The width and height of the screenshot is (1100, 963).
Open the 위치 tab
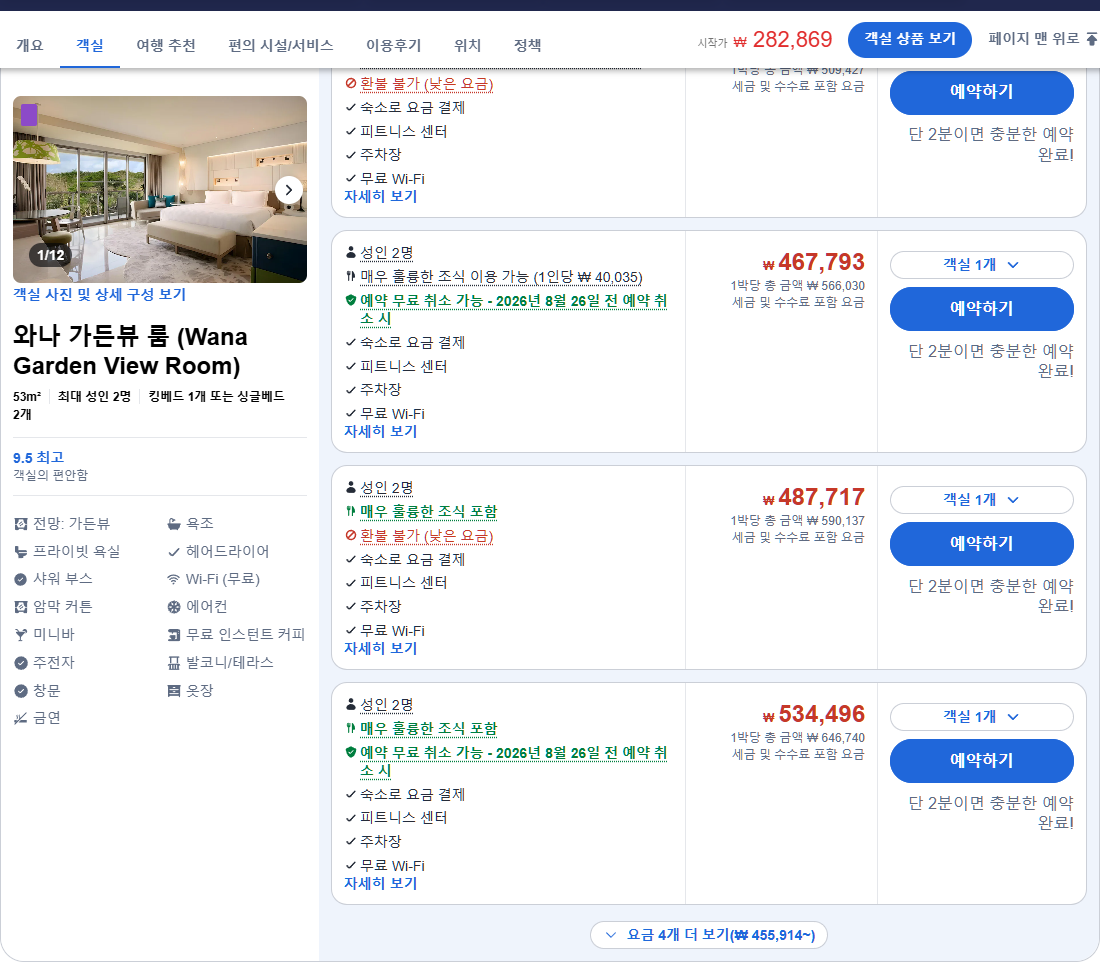coord(467,46)
